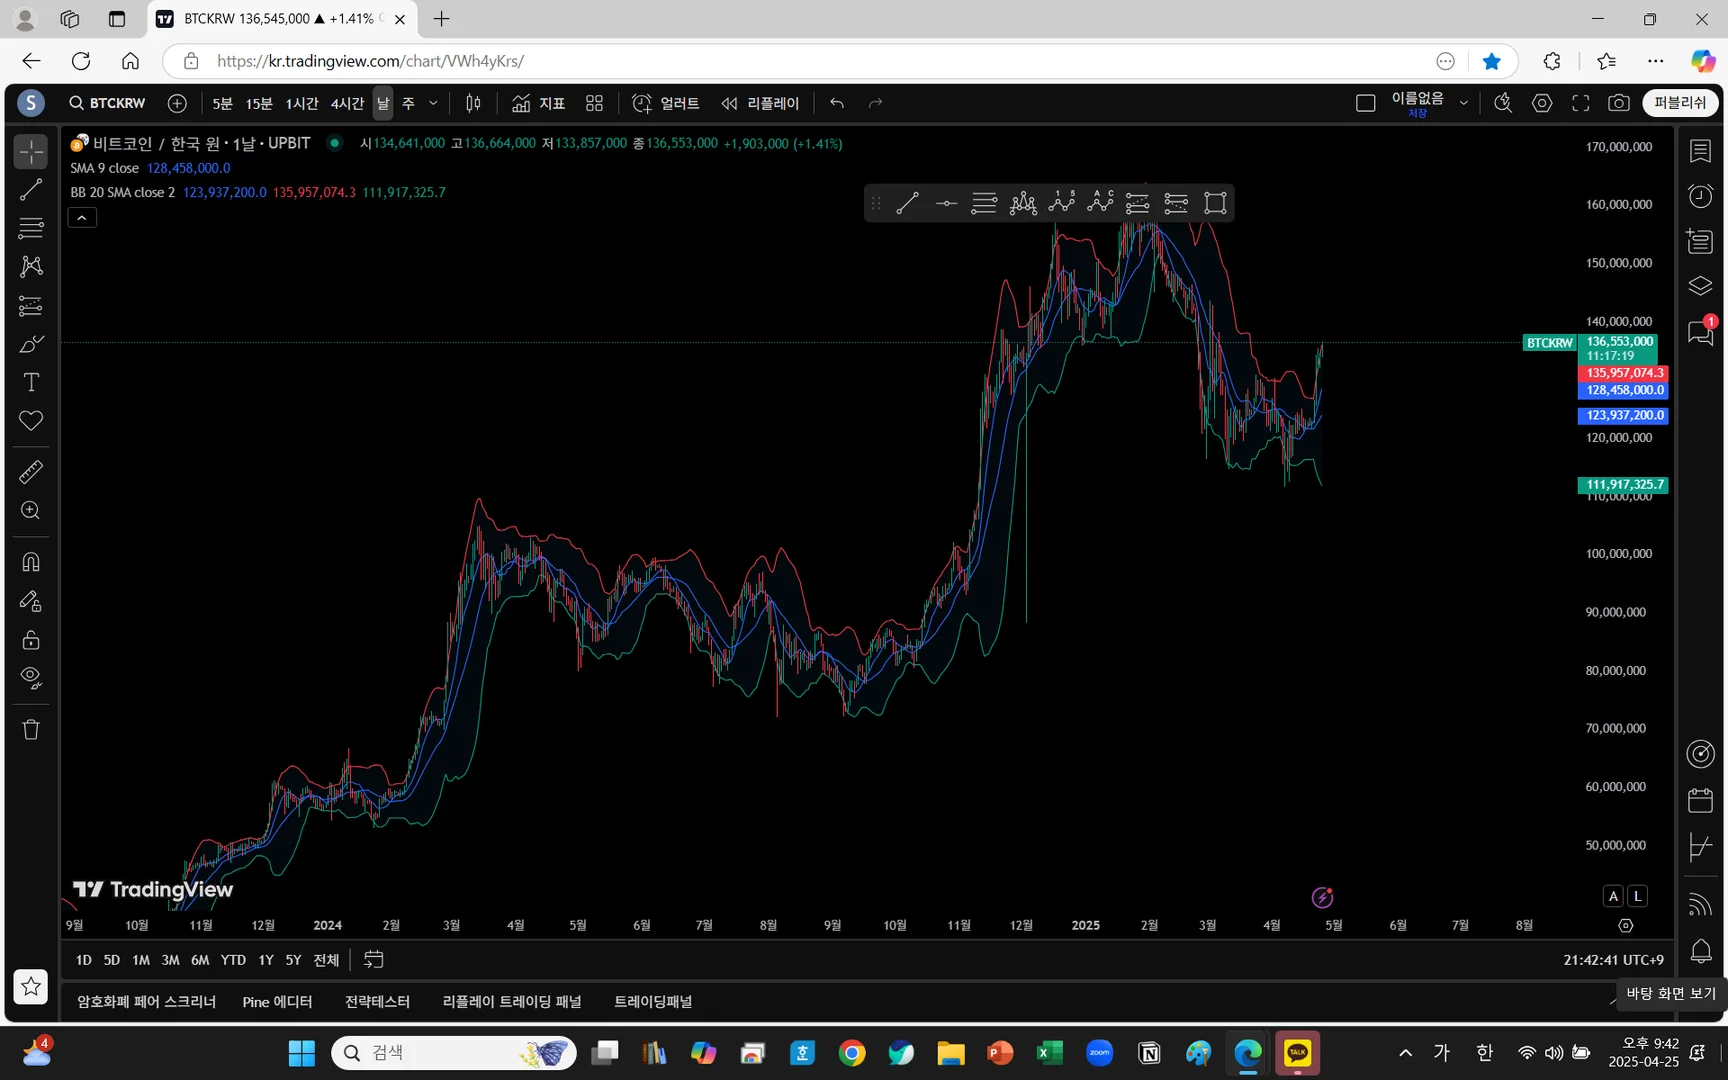Image resolution: width=1728 pixels, height=1080 pixels.
Task: Remove objects with the trash icon
Action: (31, 730)
